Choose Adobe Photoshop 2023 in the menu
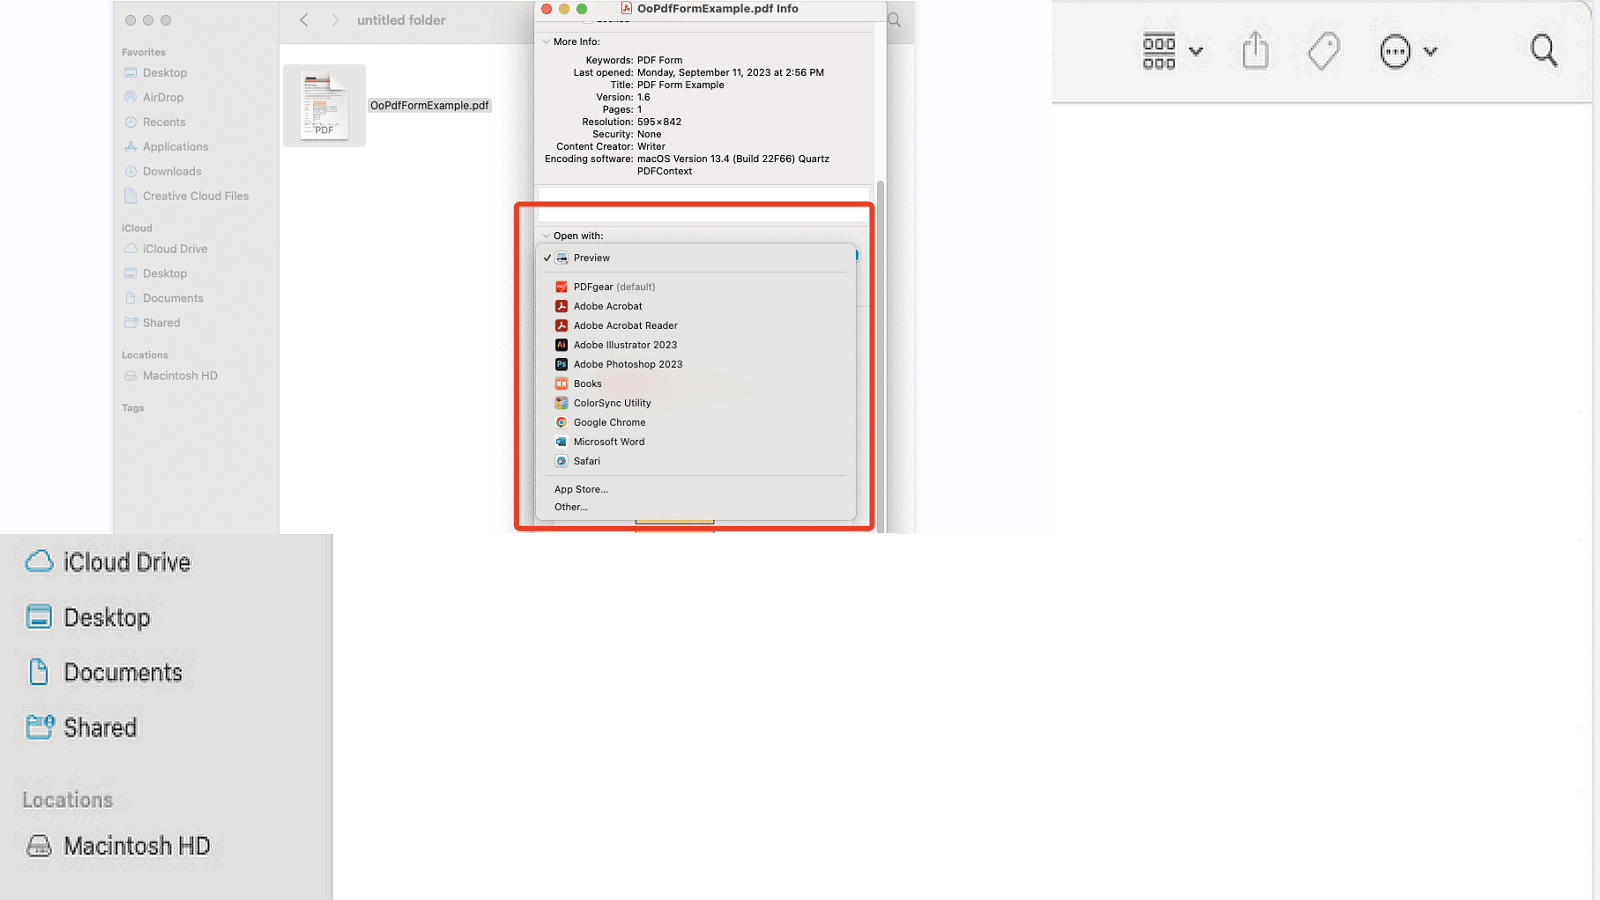Viewport: 1600px width, 900px height. pyautogui.click(x=696, y=364)
